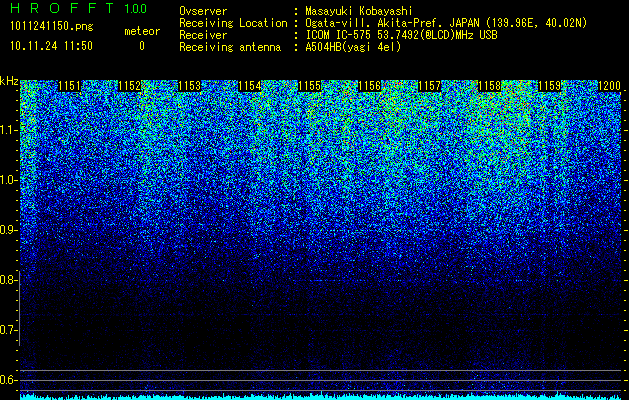Click the 1155 time marker label
The width and height of the screenshot is (629, 400).
click(x=310, y=86)
